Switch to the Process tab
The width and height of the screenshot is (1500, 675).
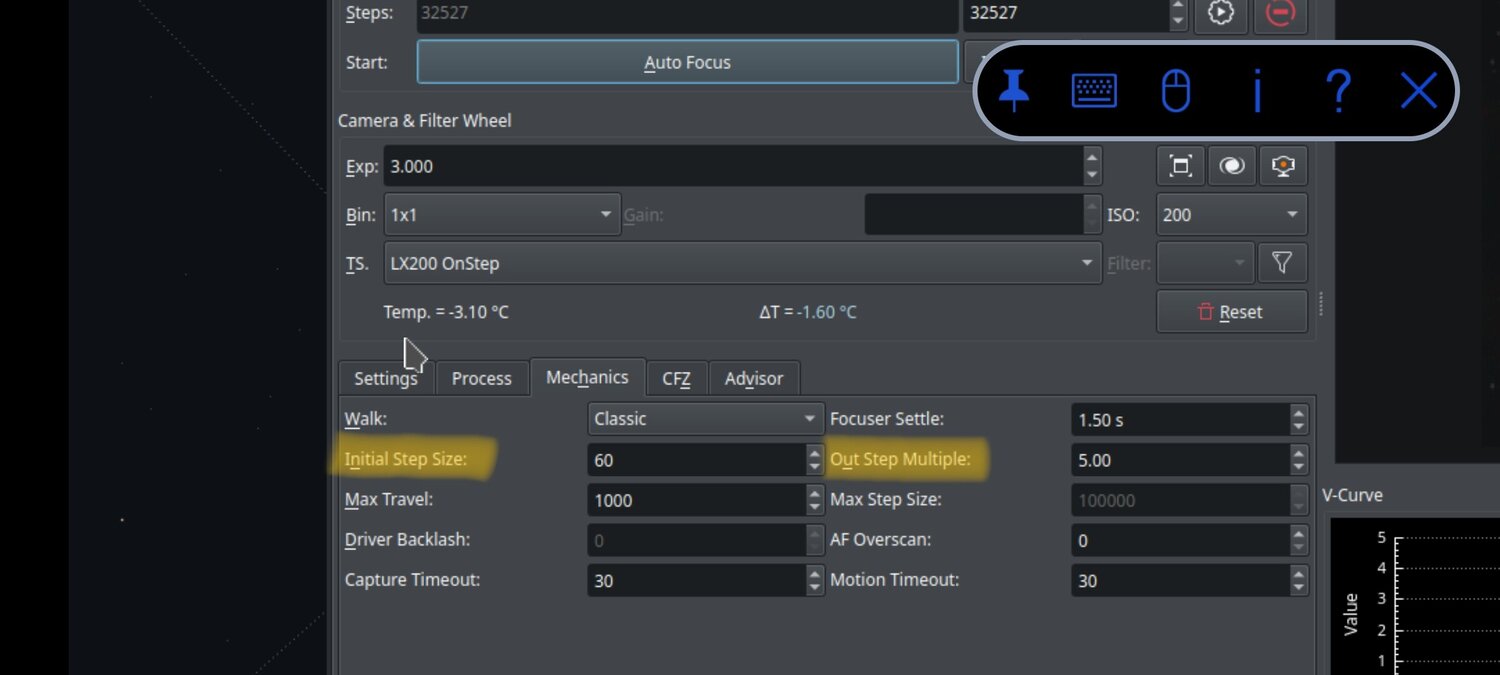(482, 378)
